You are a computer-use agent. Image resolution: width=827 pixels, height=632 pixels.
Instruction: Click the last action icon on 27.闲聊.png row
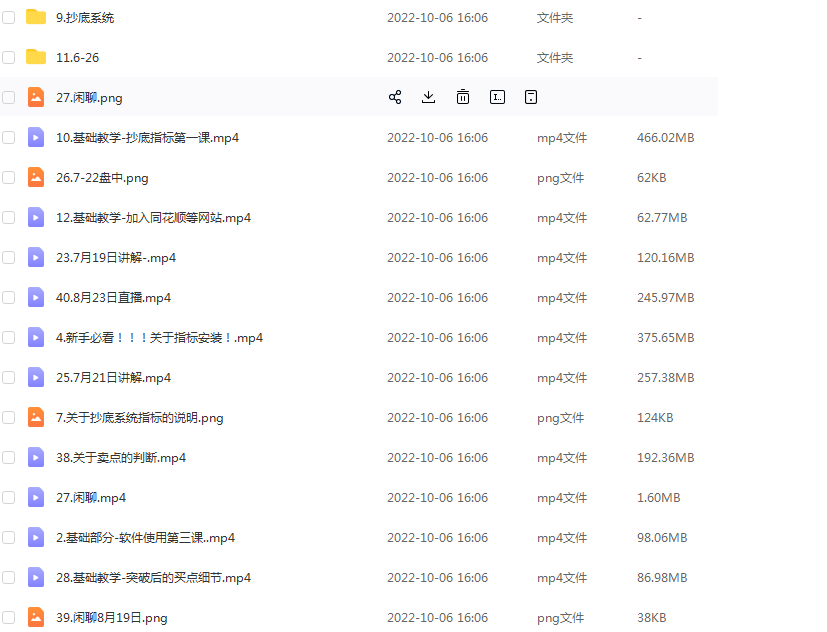[531, 97]
